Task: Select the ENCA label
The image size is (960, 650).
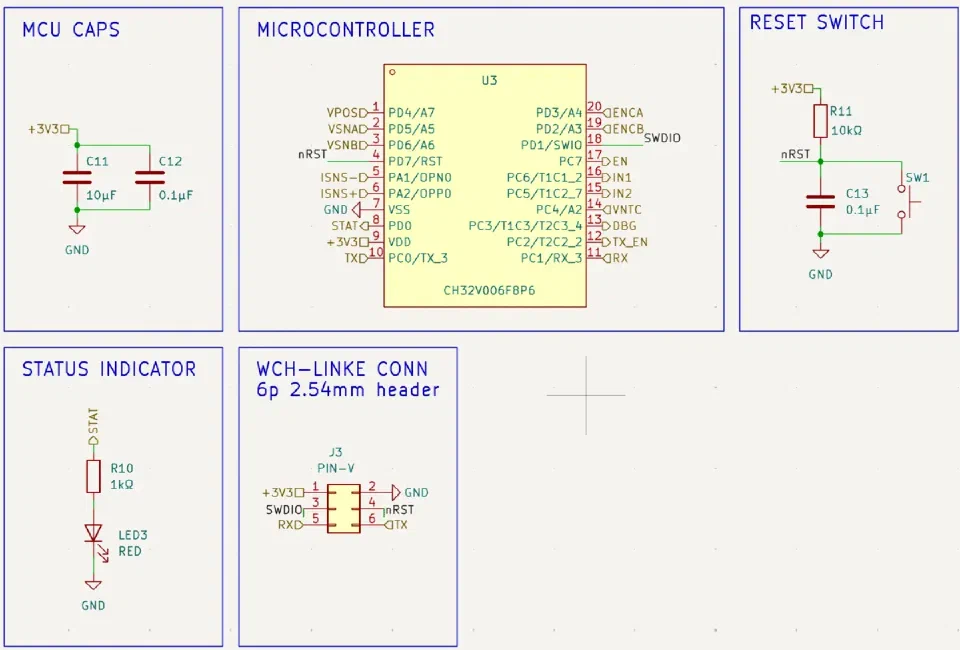Action: coord(623,113)
